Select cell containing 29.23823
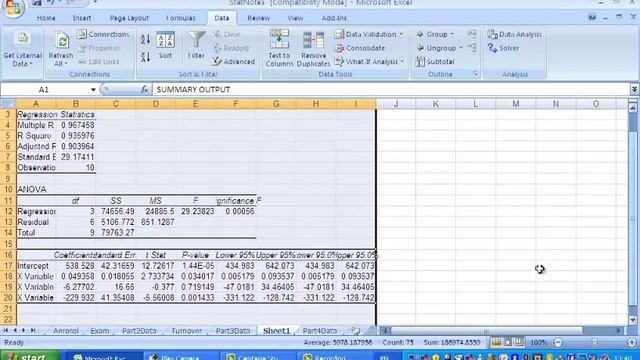640x360 pixels. pos(196,211)
